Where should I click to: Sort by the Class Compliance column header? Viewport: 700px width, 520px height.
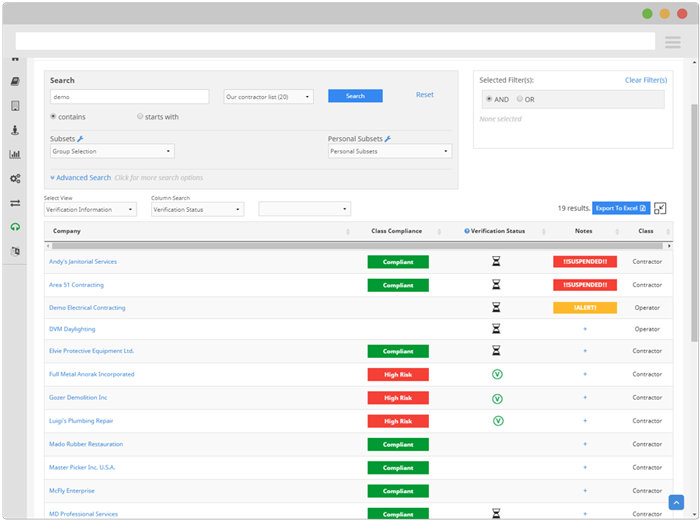(396, 231)
